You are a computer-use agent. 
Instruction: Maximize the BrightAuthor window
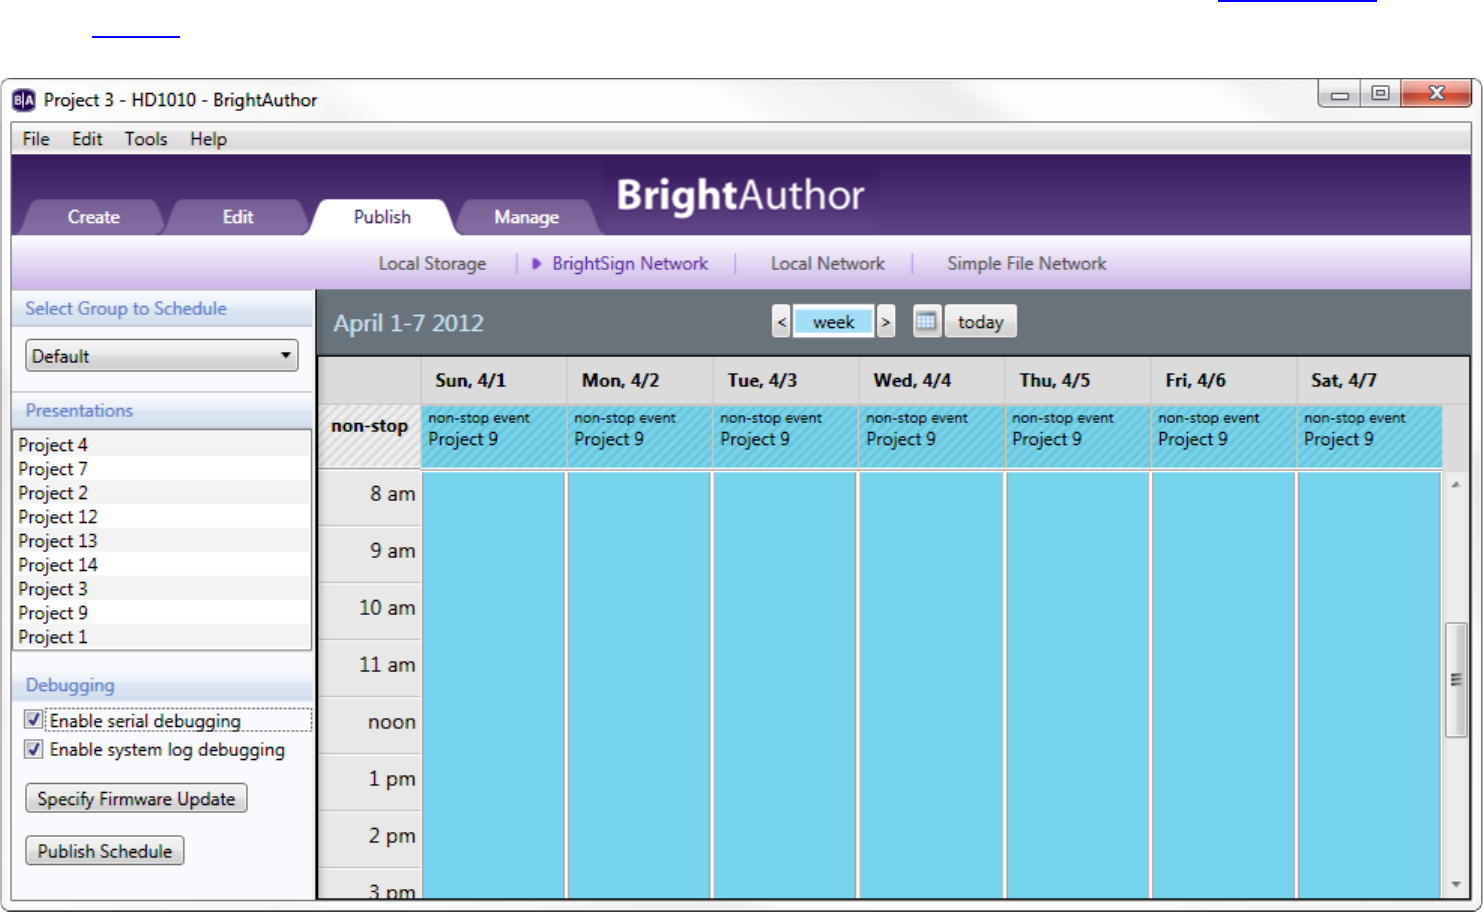1380,94
